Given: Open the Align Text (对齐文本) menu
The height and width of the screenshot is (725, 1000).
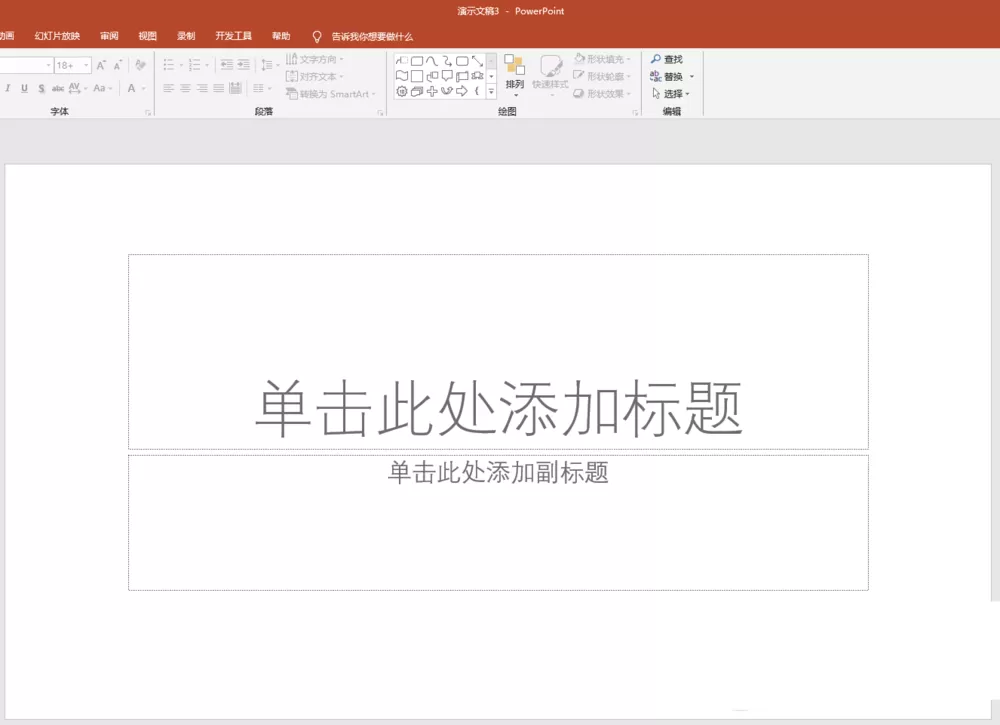Looking at the screenshot, I should (314, 77).
